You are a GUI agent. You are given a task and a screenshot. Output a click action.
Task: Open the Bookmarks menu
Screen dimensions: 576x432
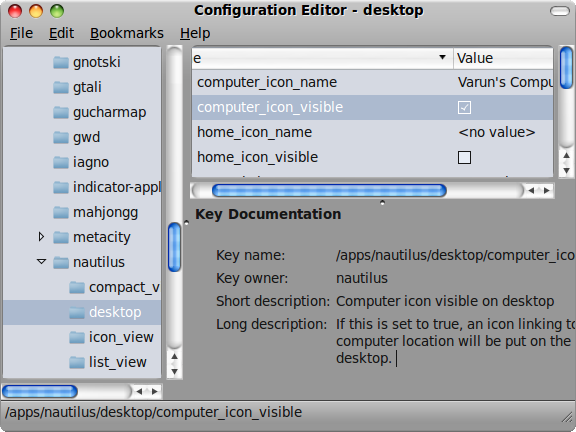[x=127, y=33]
